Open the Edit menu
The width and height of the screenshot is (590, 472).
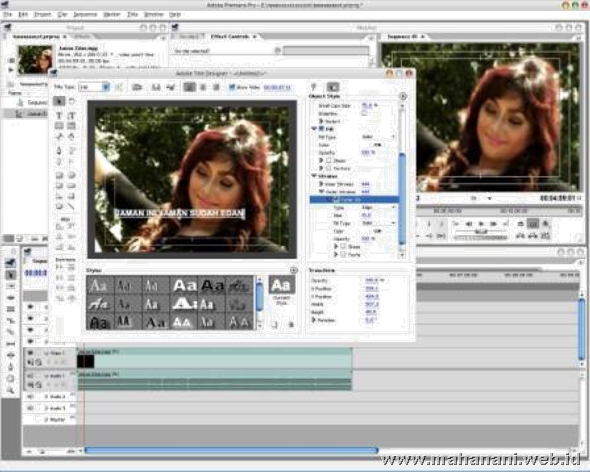pos(23,14)
